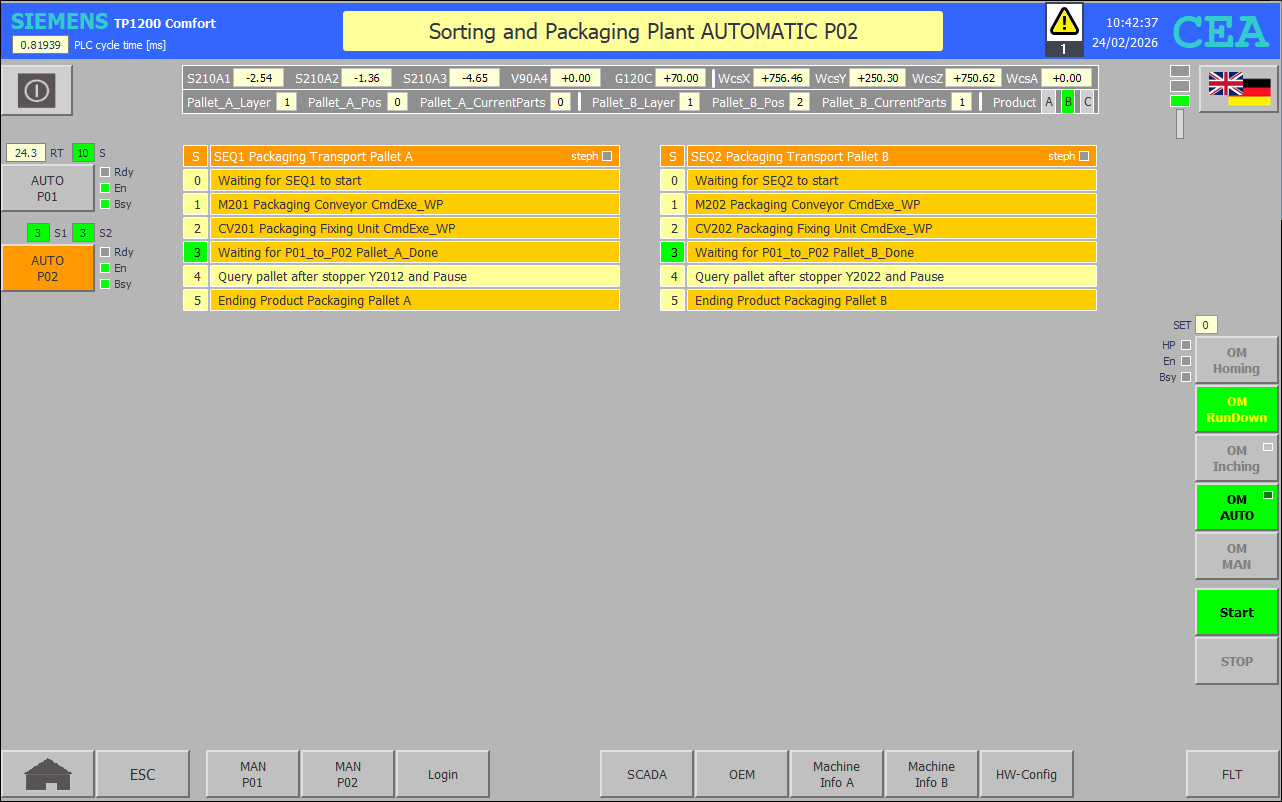1282x802 pixels.
Task: Select the AUTO P02 plant button
Action: click(x=47, y=268)
